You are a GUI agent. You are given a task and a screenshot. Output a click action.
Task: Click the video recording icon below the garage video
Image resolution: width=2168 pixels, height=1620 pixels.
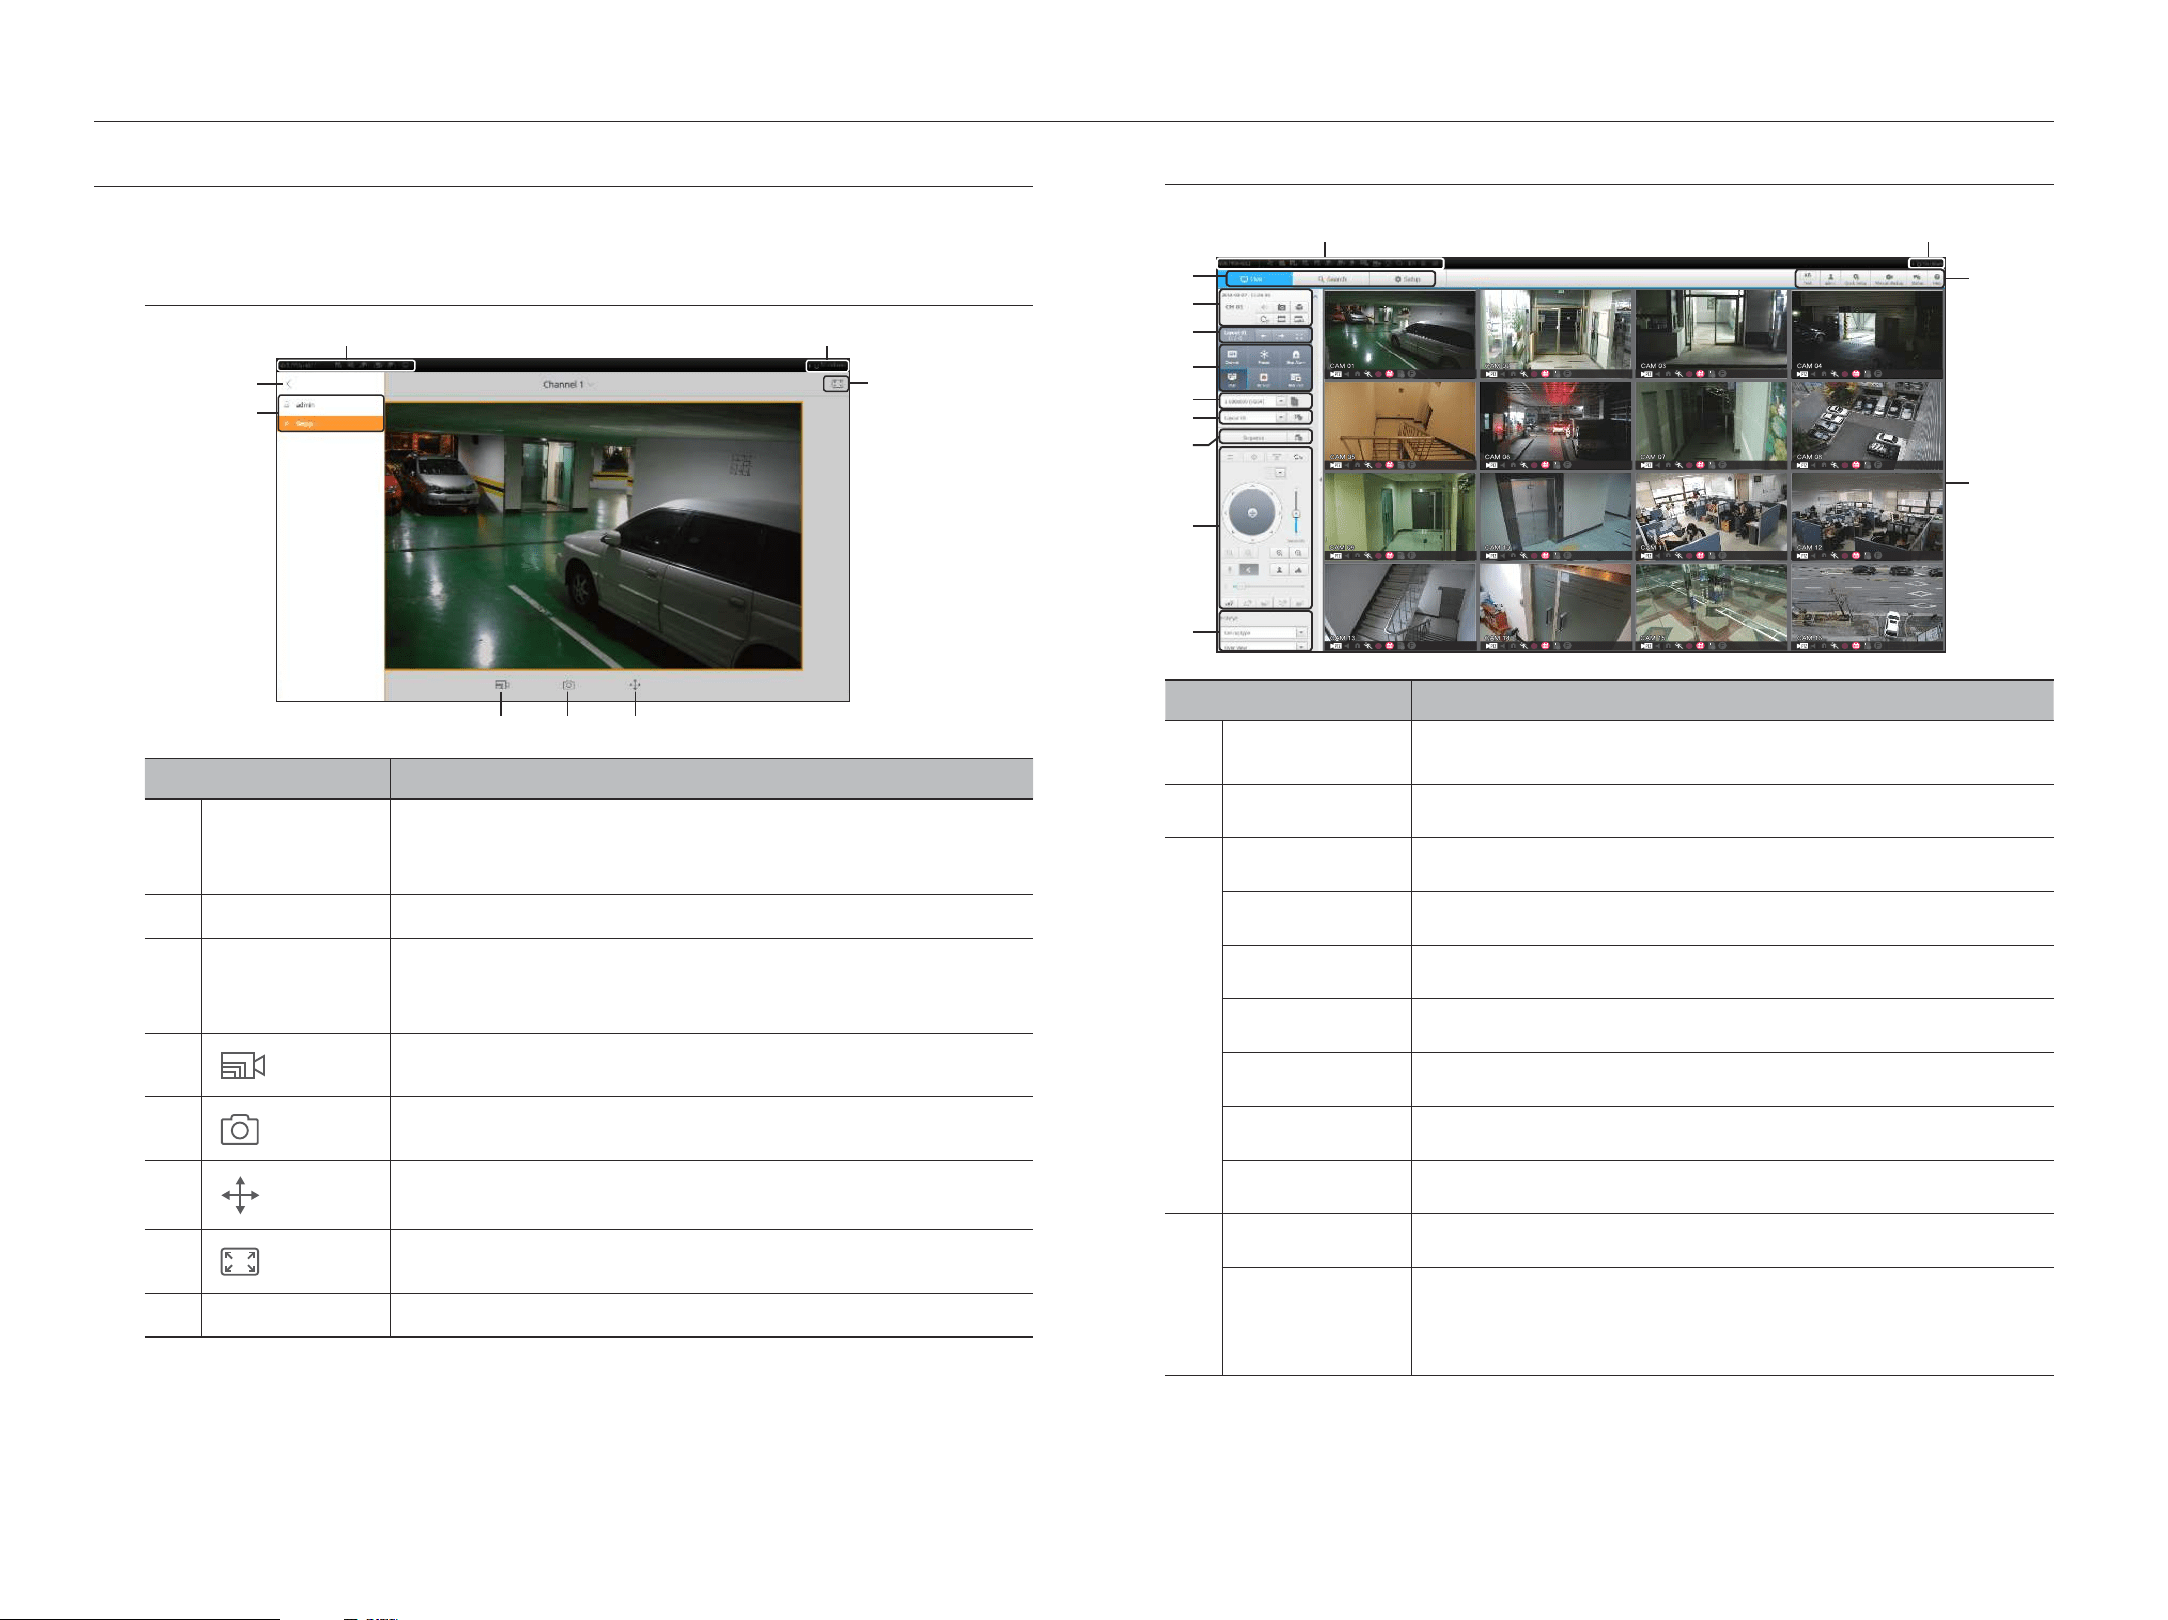502,685
